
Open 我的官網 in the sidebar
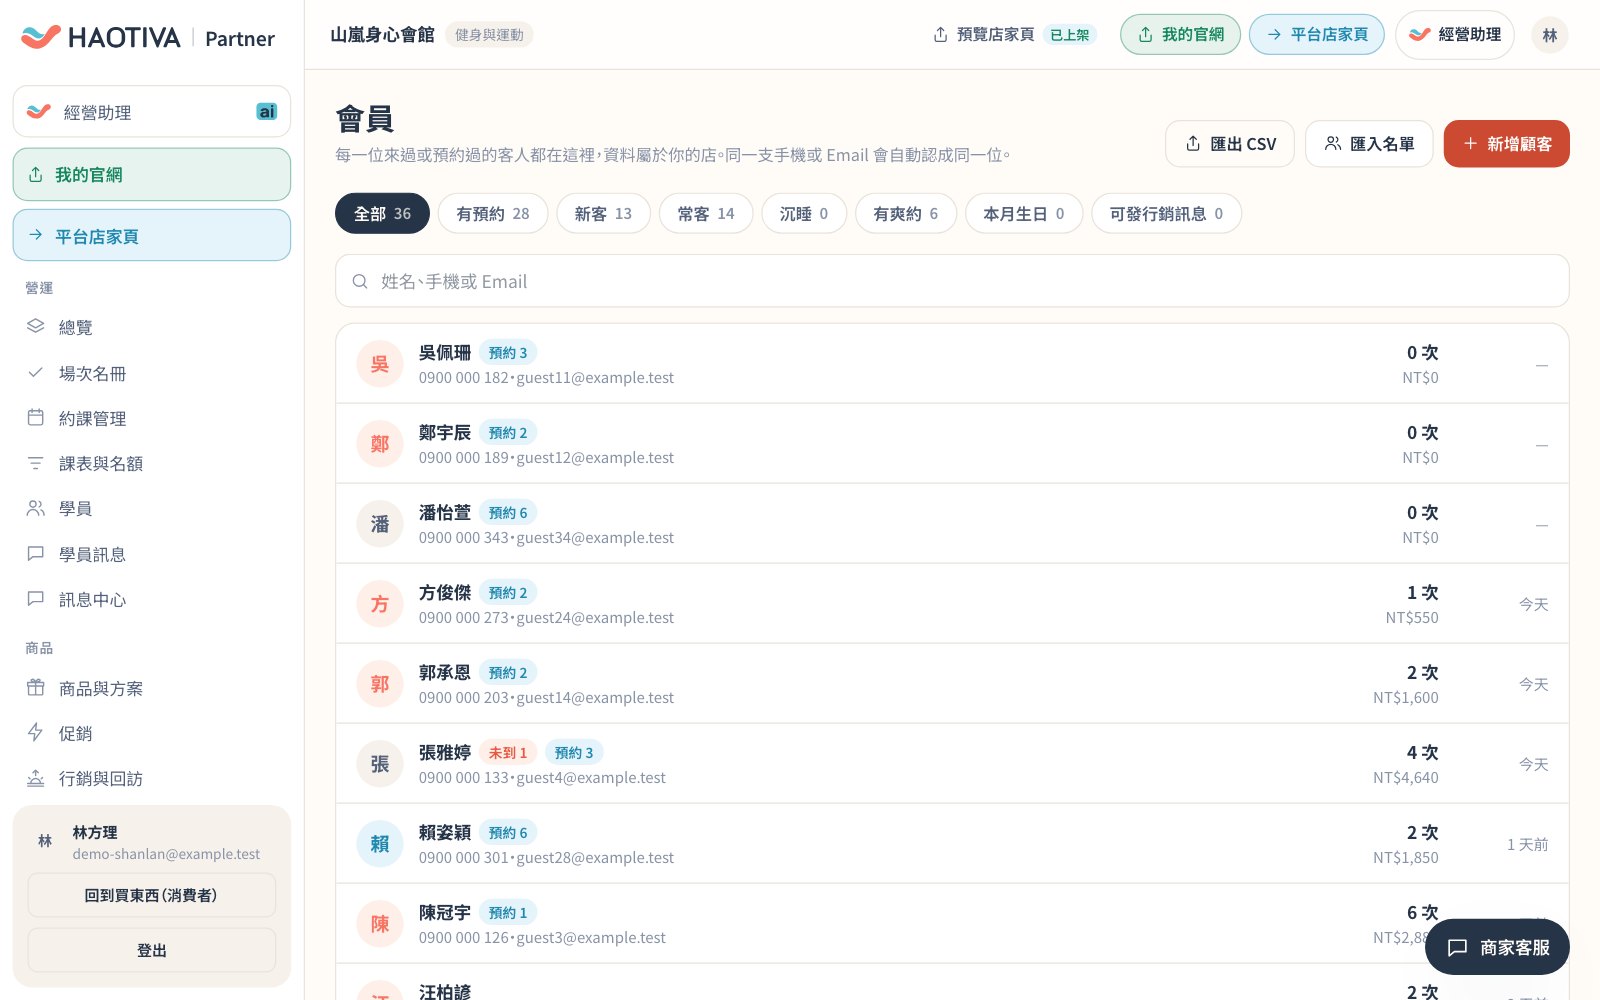[152, 175]
